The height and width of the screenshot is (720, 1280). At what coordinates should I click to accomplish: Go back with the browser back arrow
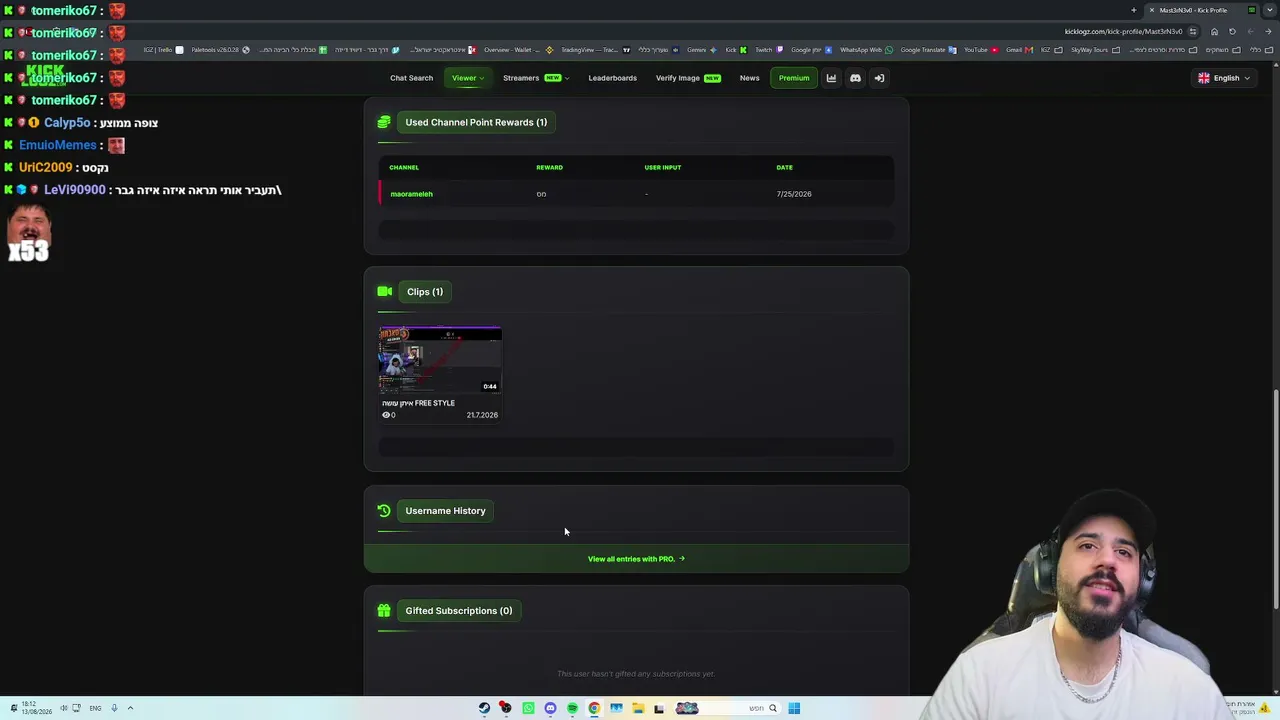pyautogui.click(x=1268, y=31)
